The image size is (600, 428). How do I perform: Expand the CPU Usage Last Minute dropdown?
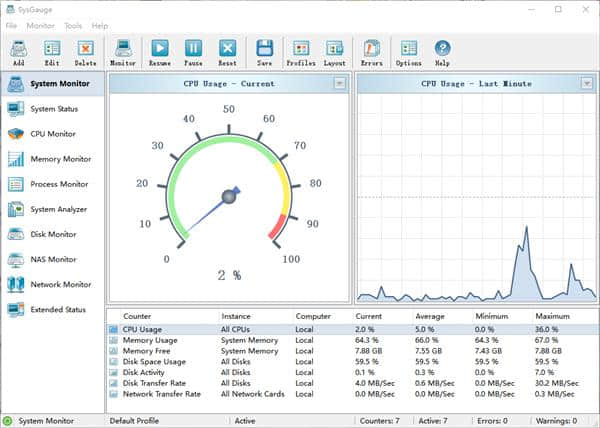(x=586, y=84)
